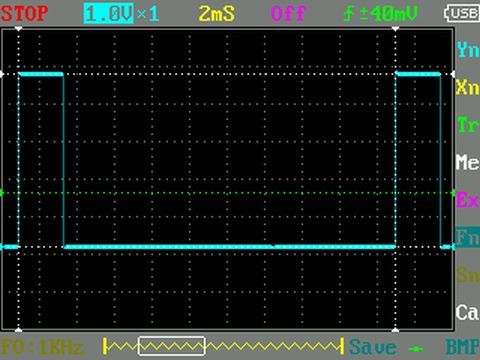
Task: Open the BMP file format option
Action: click(x=463, y=347)
